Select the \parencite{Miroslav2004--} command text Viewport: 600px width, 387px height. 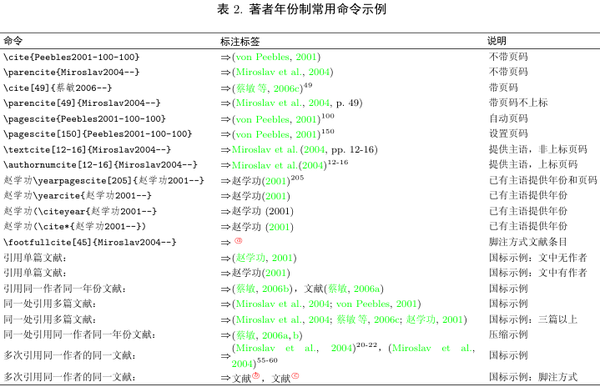72,72
